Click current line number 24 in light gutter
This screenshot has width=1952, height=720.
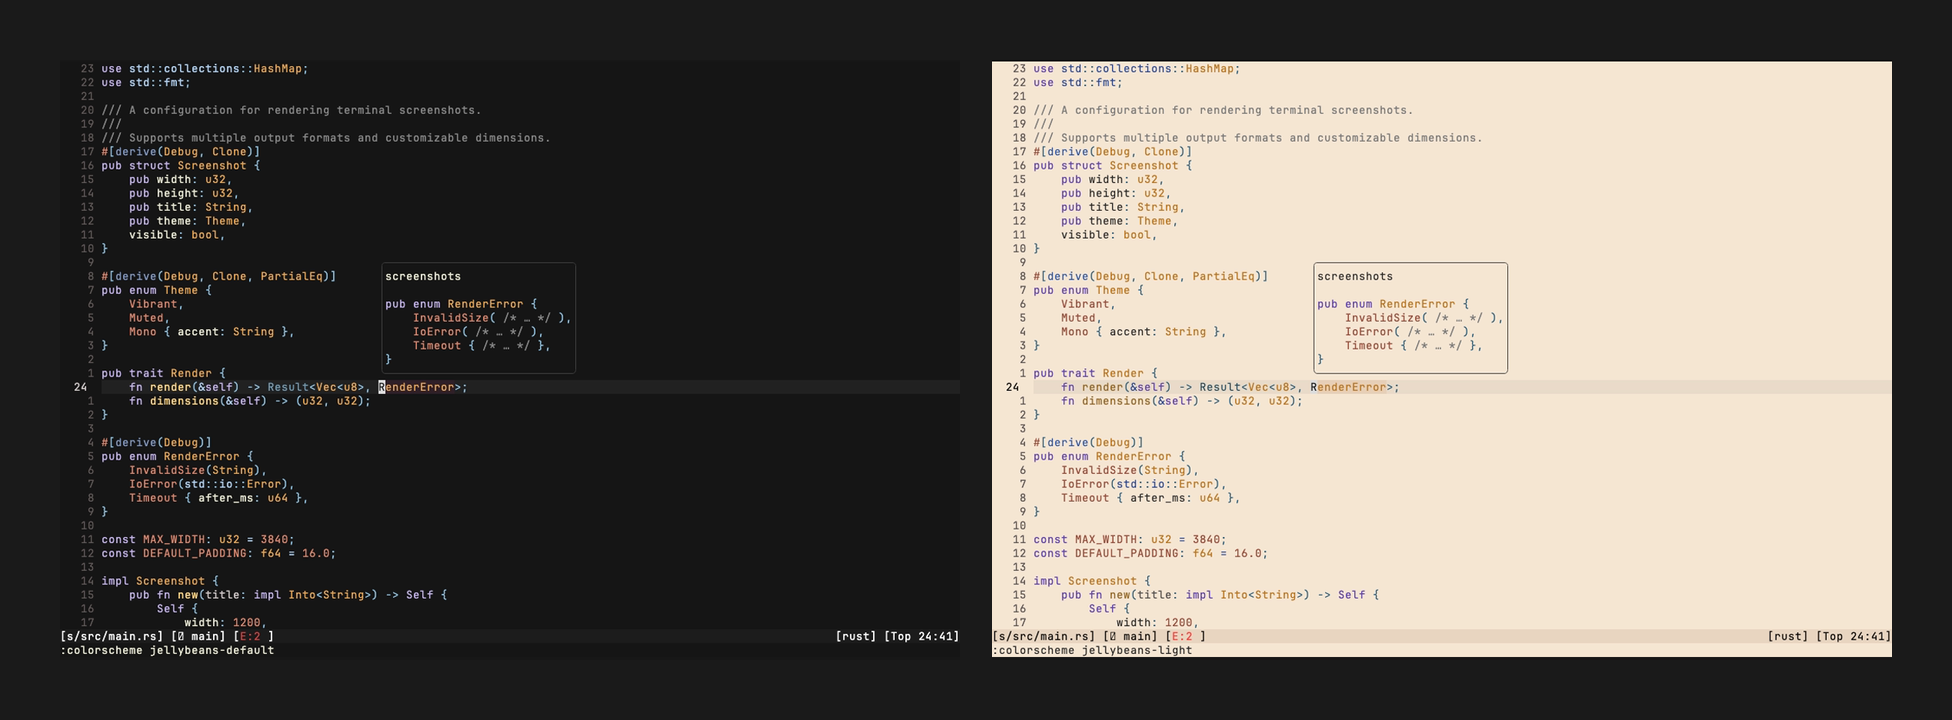(1012, 387)
